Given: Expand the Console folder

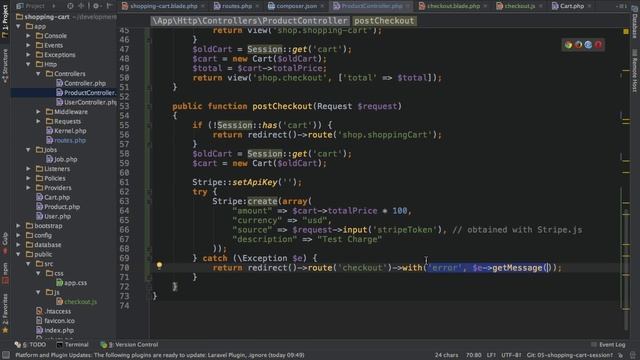Looking at the screenshot, I should pyautogui.click(x=28, y=36).
